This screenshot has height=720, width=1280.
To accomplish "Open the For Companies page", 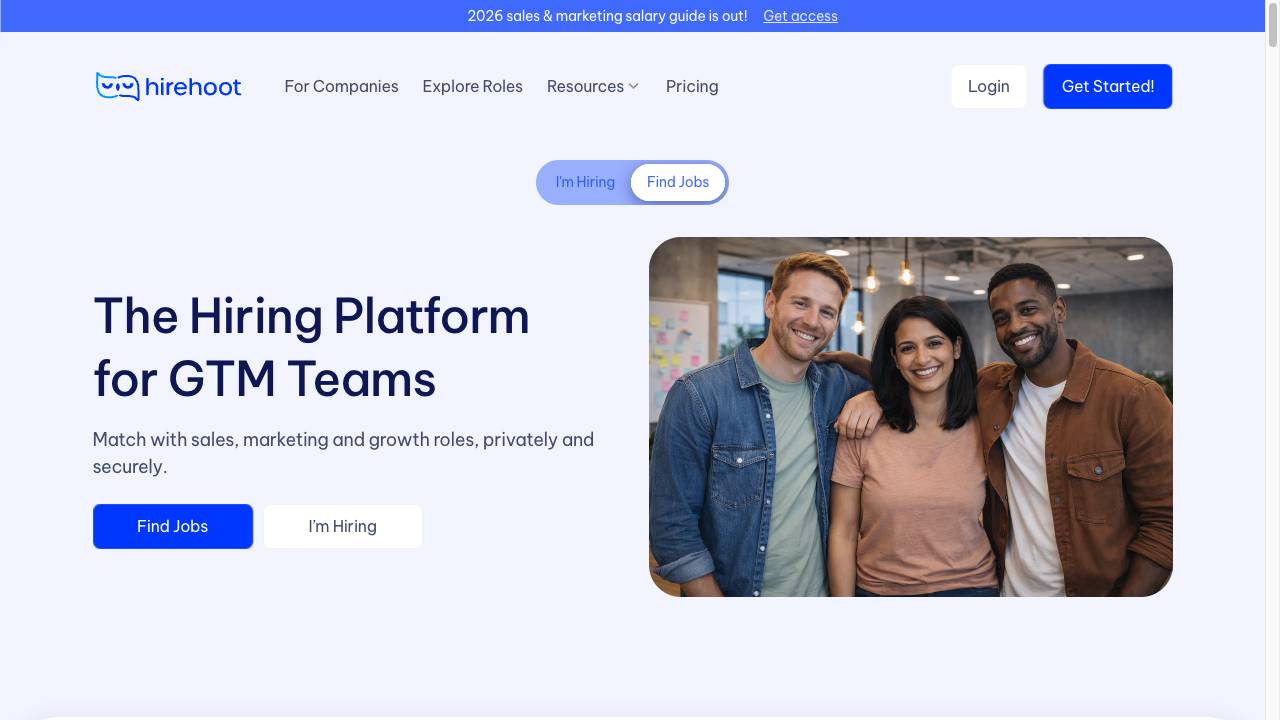I will 341,86.
